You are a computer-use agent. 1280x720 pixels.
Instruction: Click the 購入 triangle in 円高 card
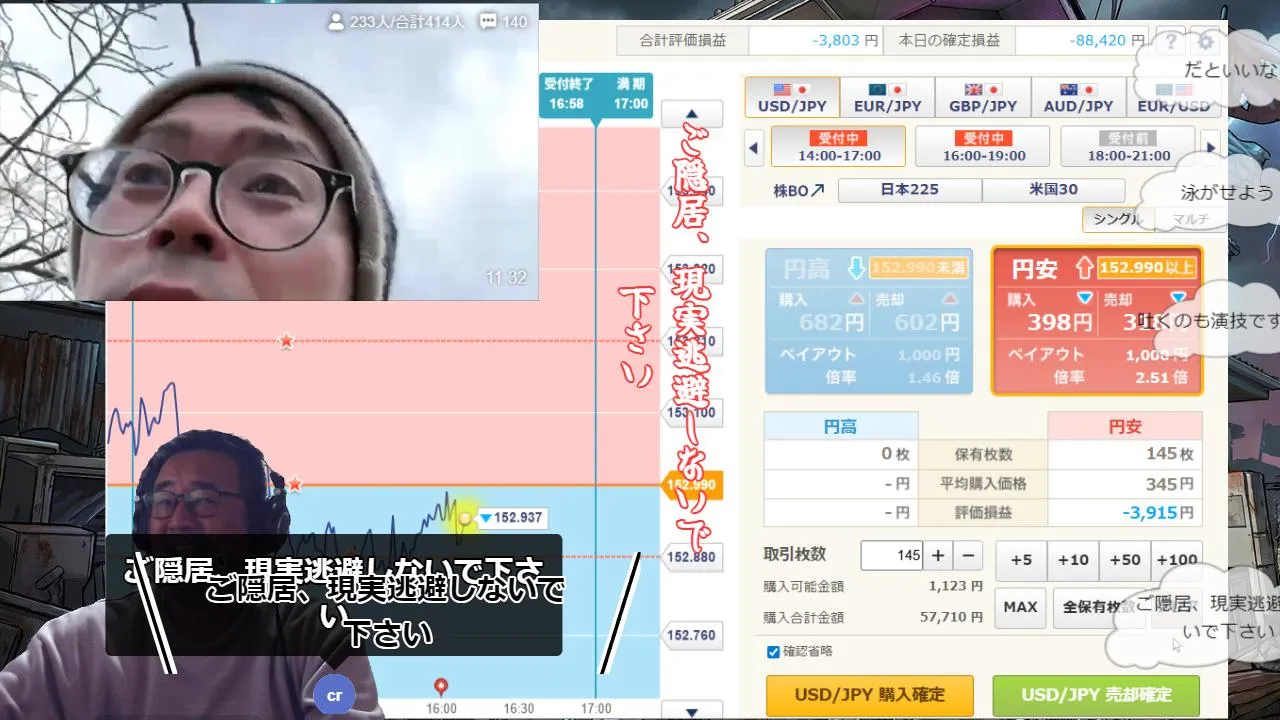(856, 299)
